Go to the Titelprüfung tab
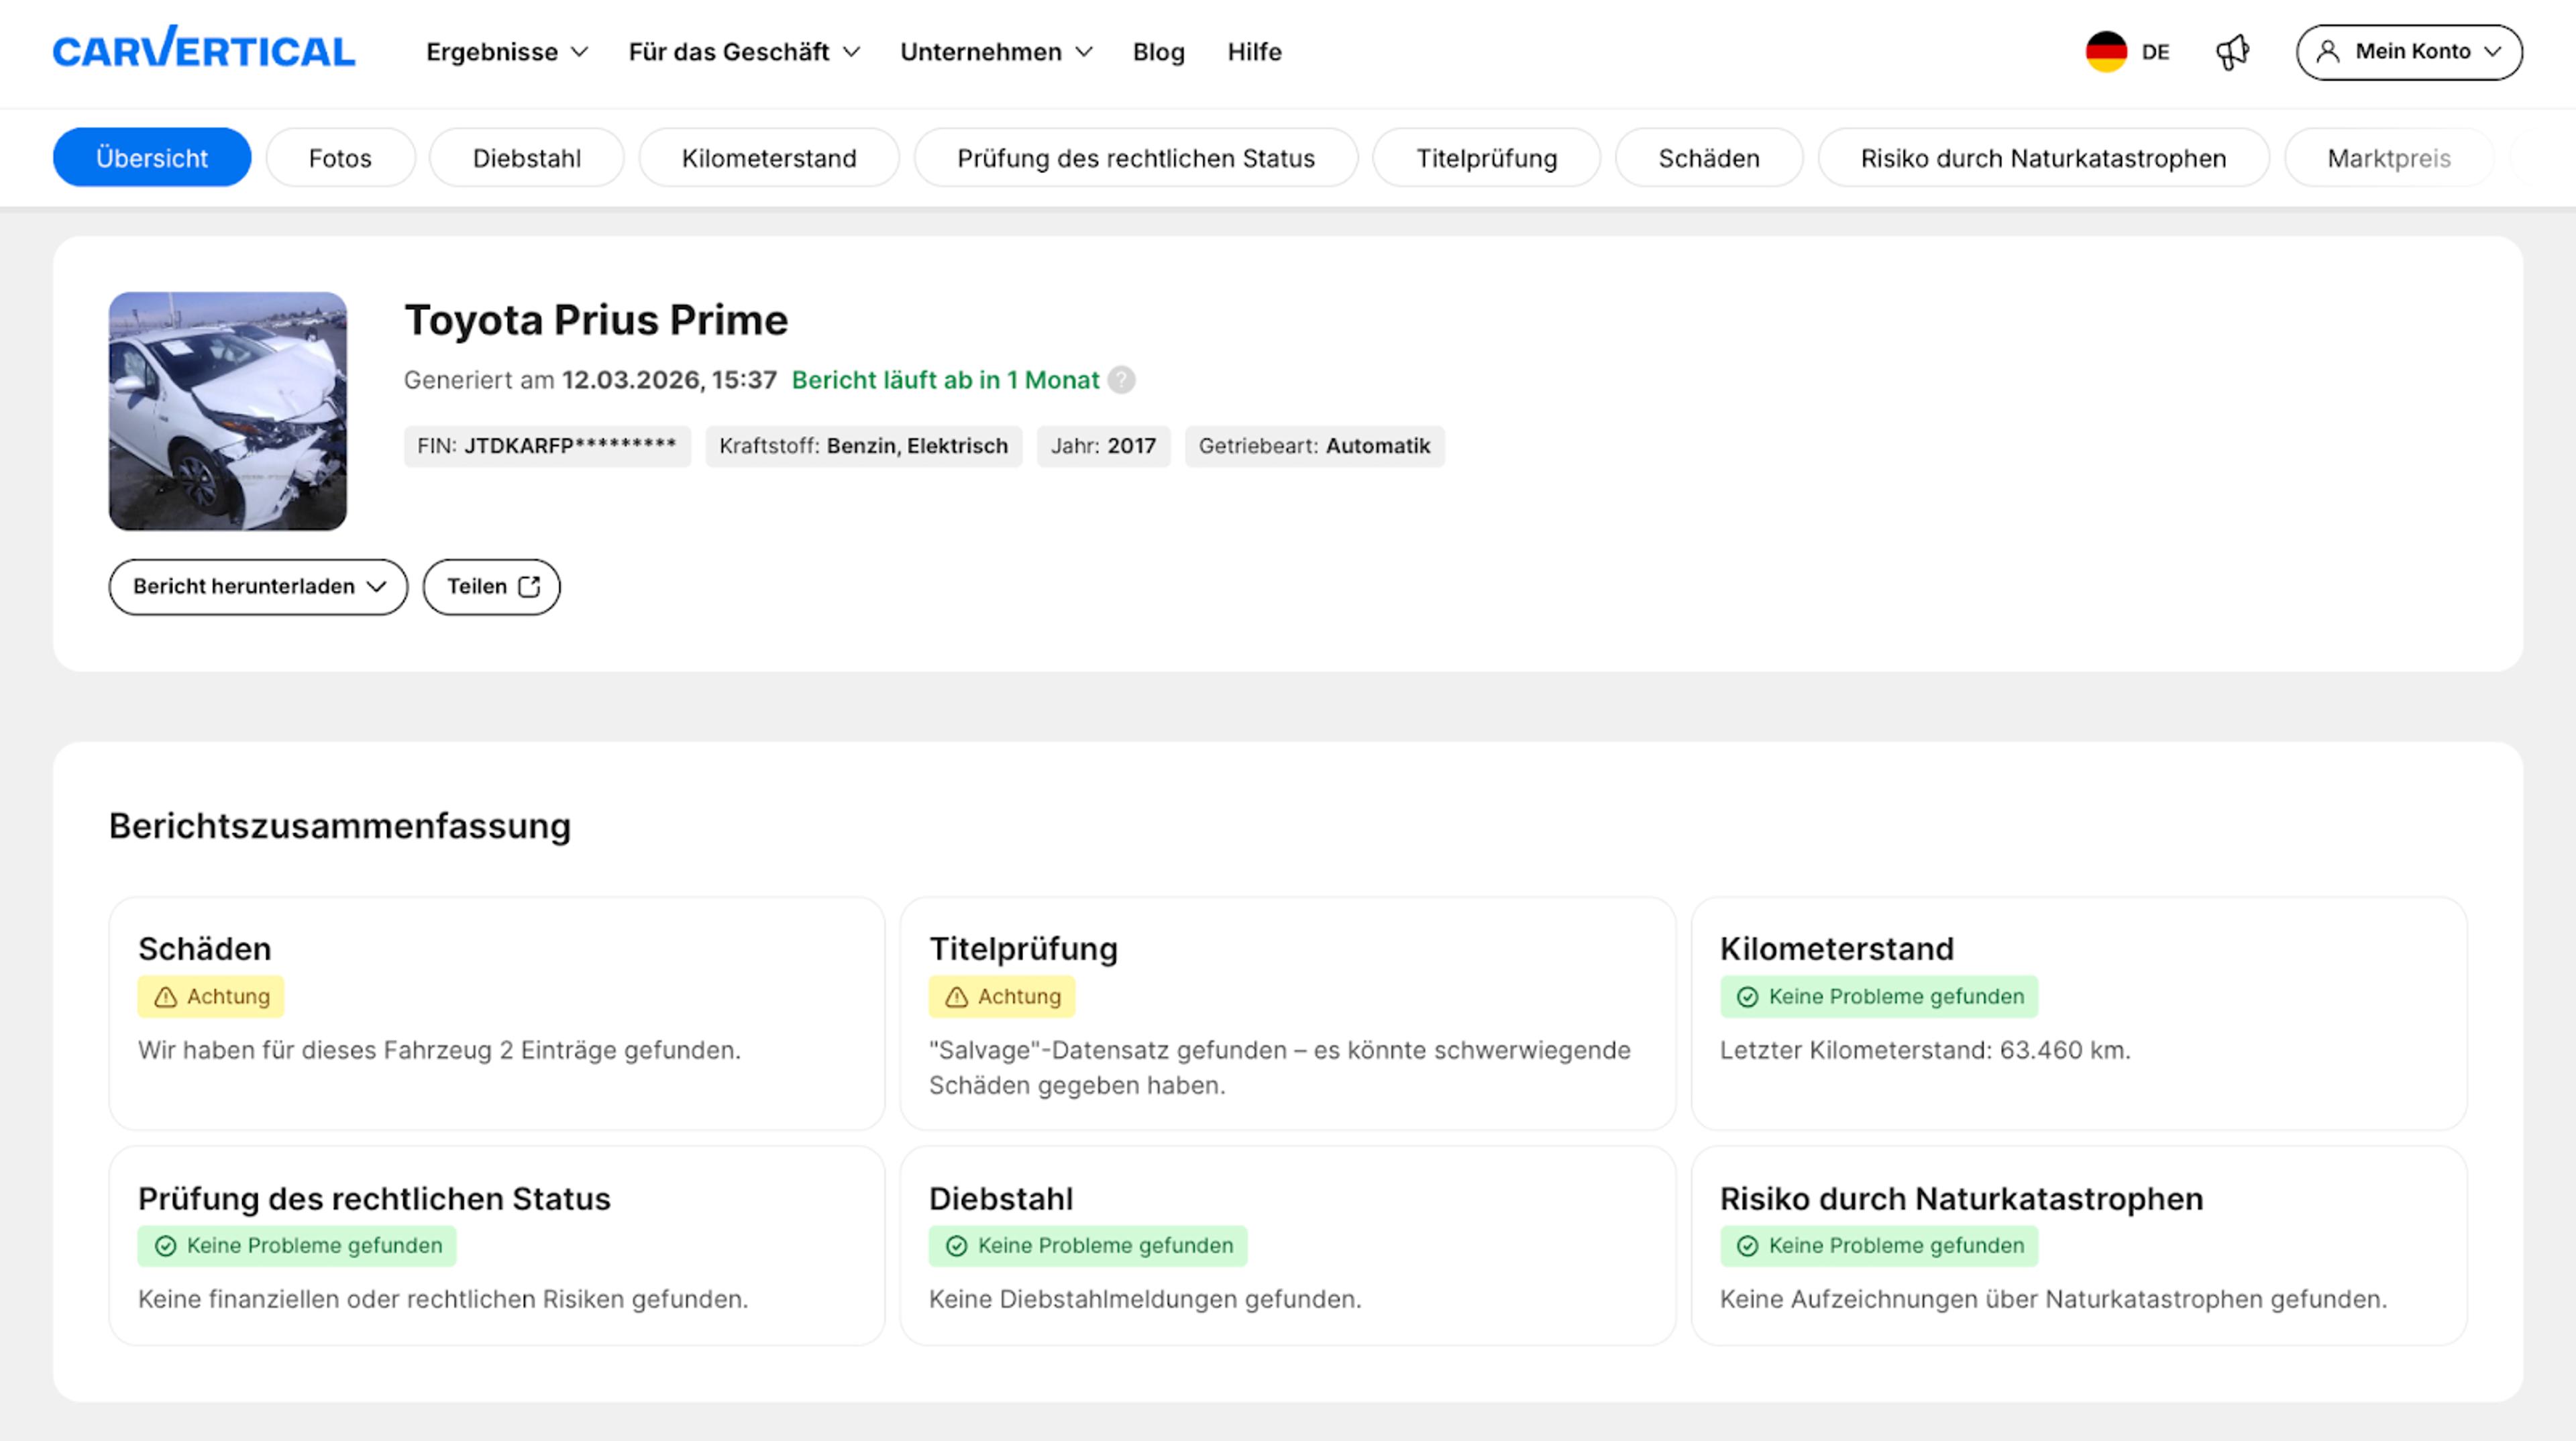 pyautogui.click(x=1486, y=158)
